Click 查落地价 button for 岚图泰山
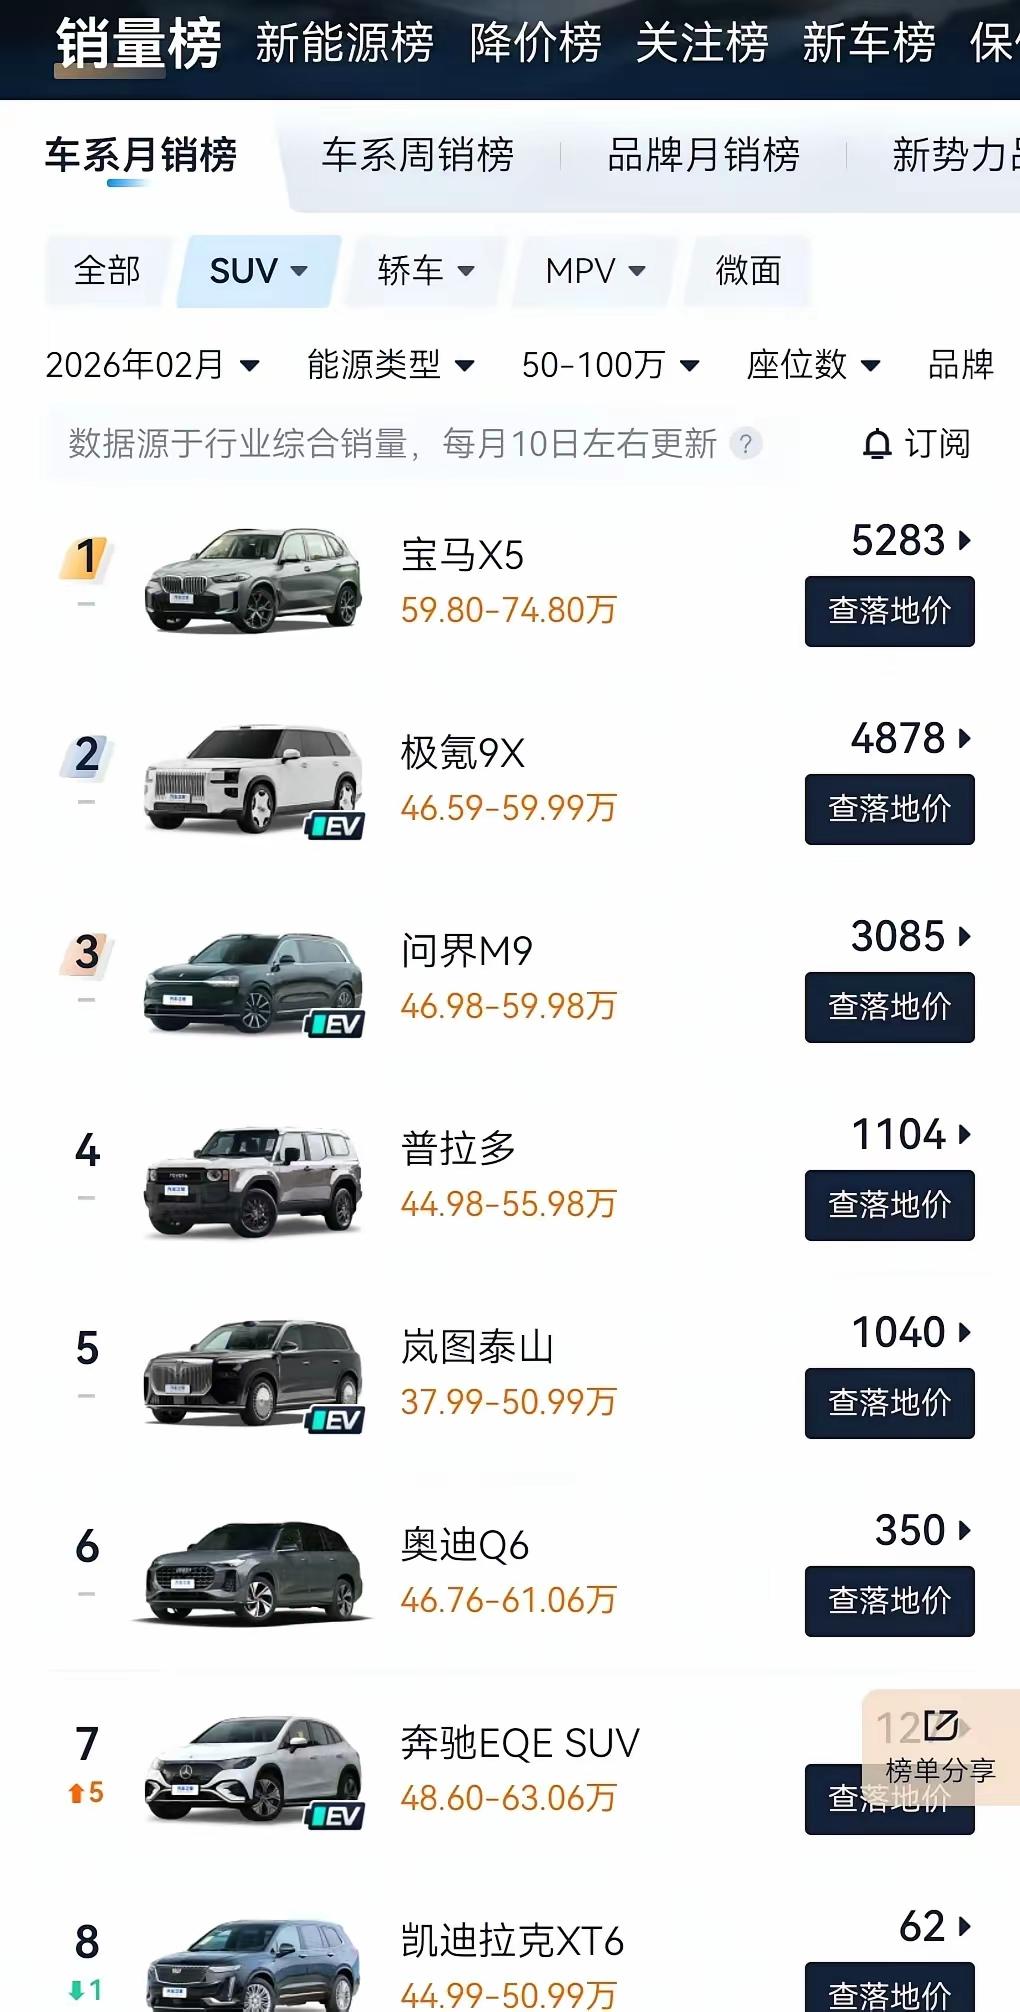The image size is (1020, 2012). [889, 1403]
